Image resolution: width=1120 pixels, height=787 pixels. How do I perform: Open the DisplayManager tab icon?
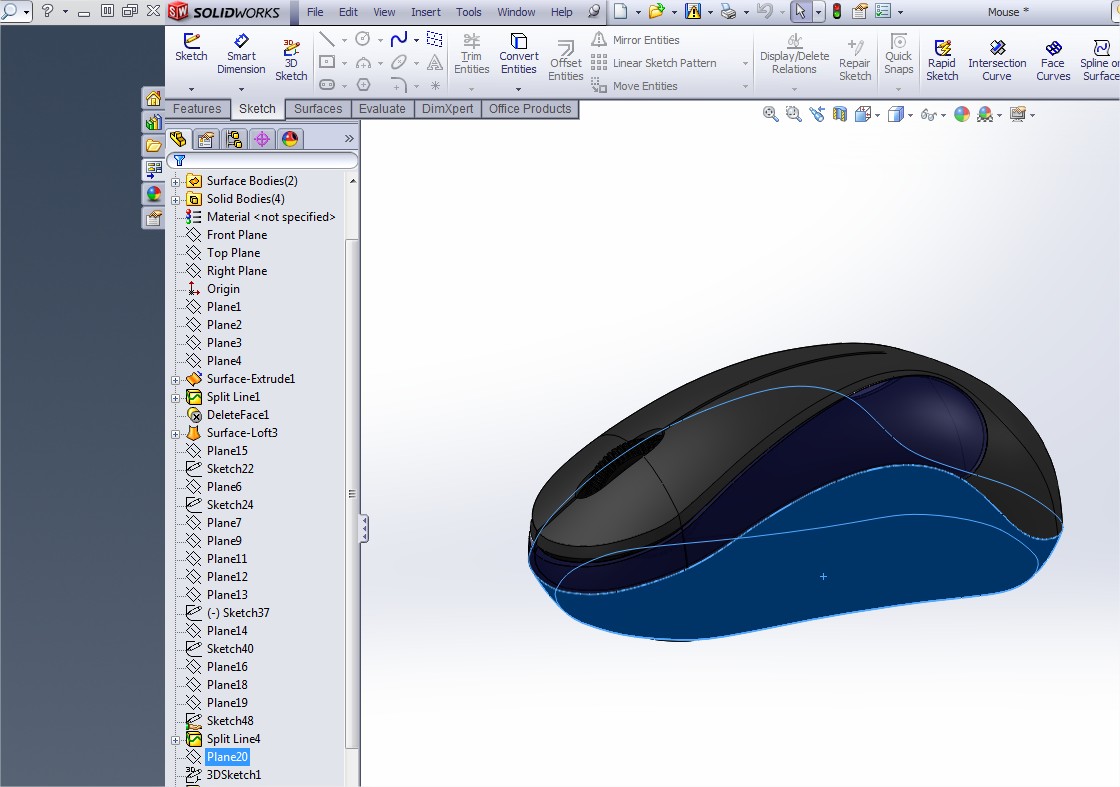click(289, 139)
